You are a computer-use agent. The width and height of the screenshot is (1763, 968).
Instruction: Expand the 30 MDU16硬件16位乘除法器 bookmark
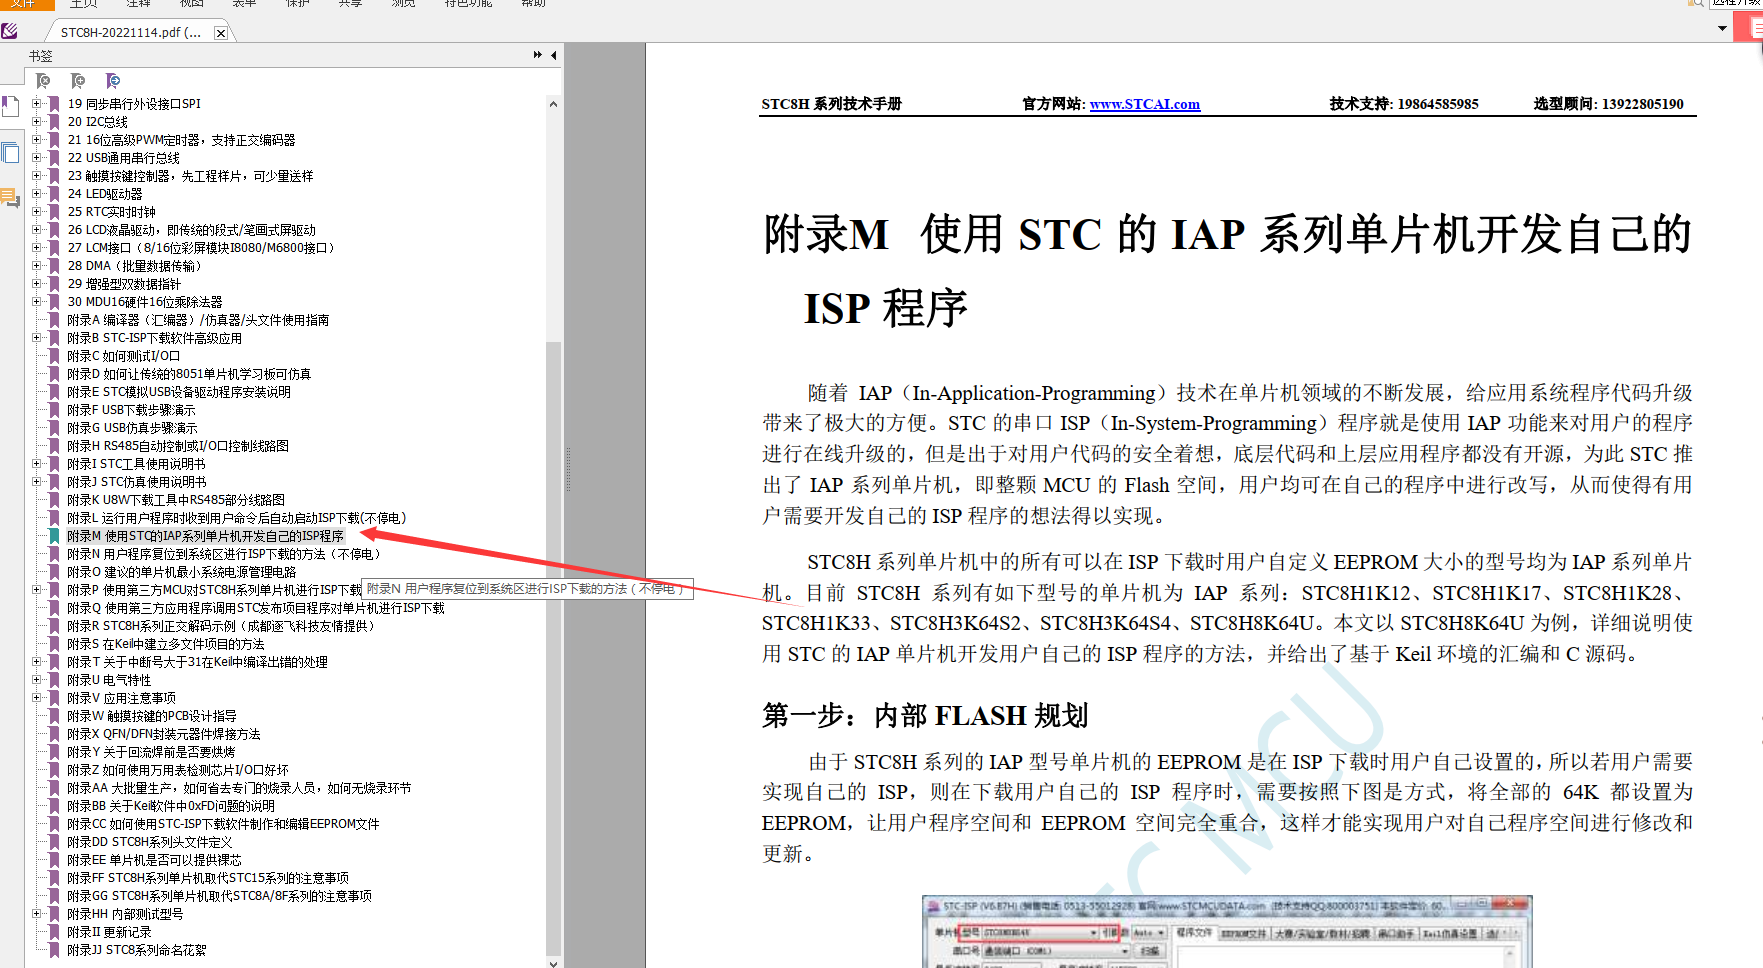click(x=37, y=302)
